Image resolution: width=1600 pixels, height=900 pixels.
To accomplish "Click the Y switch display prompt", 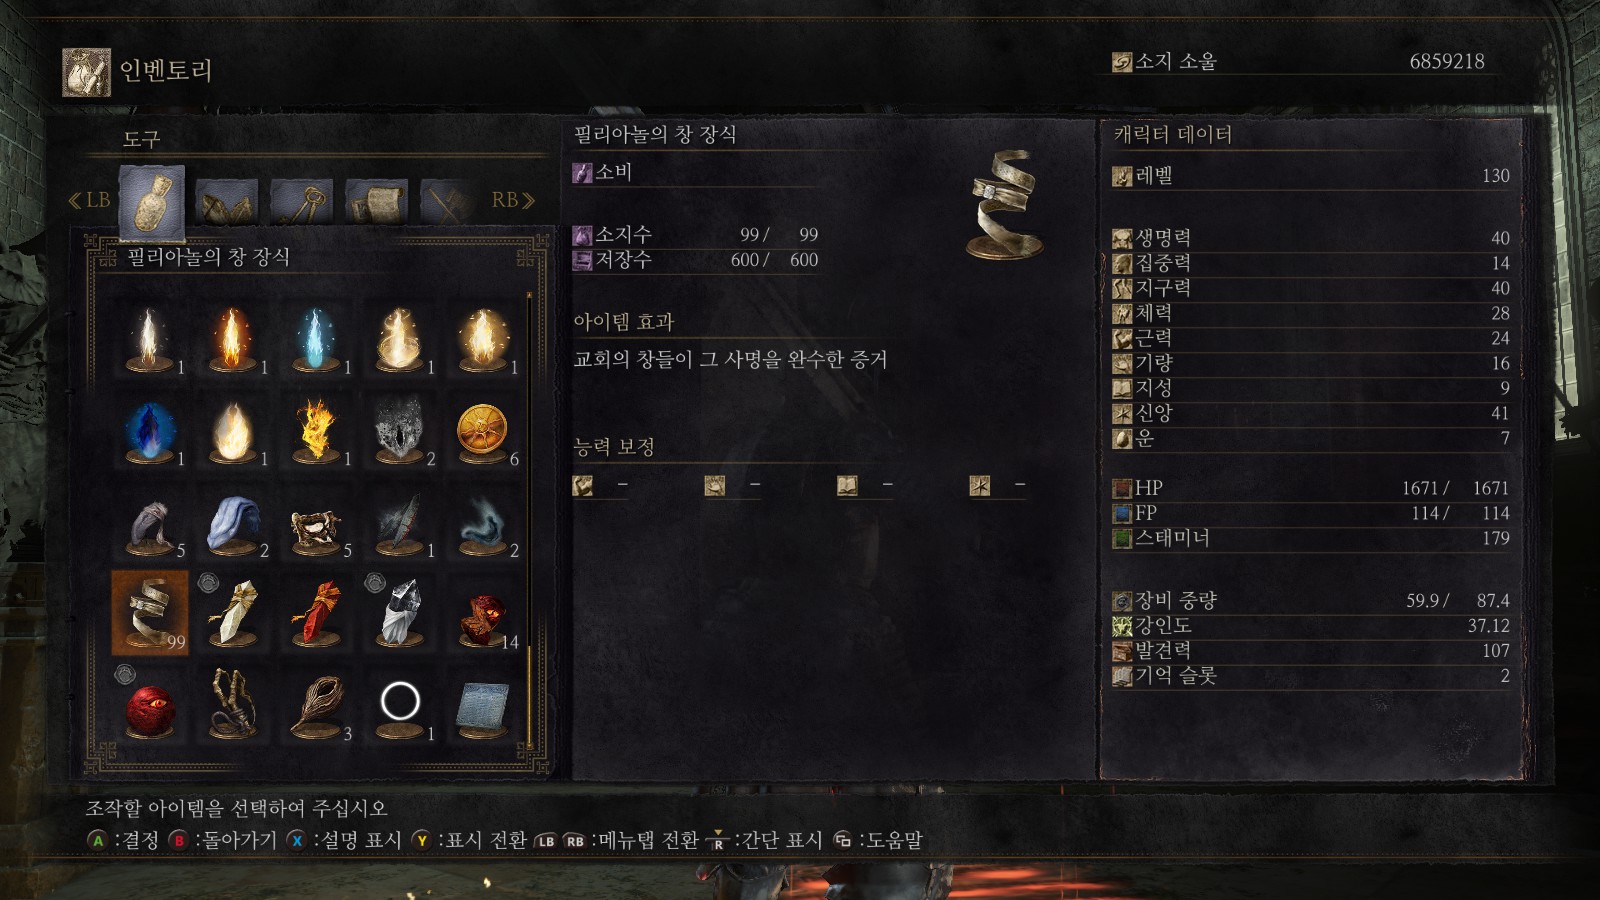I will pyautogui.click(x=469, y=840).
